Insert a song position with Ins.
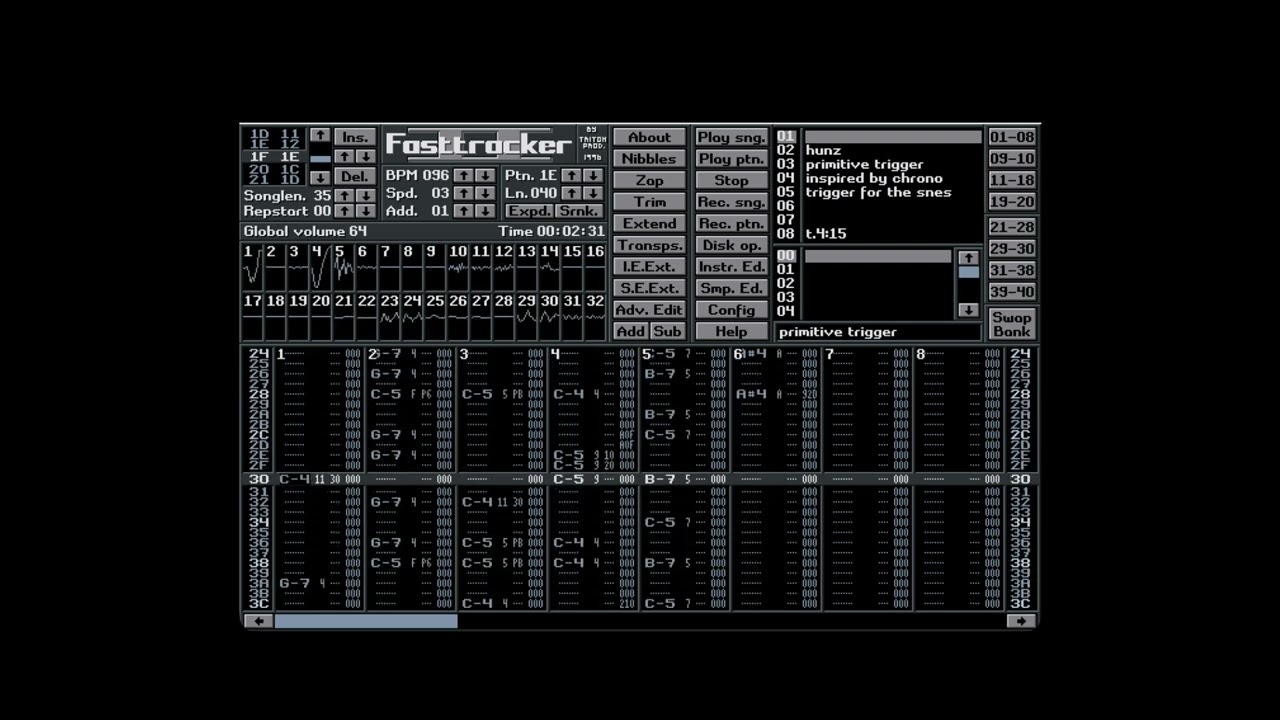The image size is (1280, 720). (x=355, y=137)
